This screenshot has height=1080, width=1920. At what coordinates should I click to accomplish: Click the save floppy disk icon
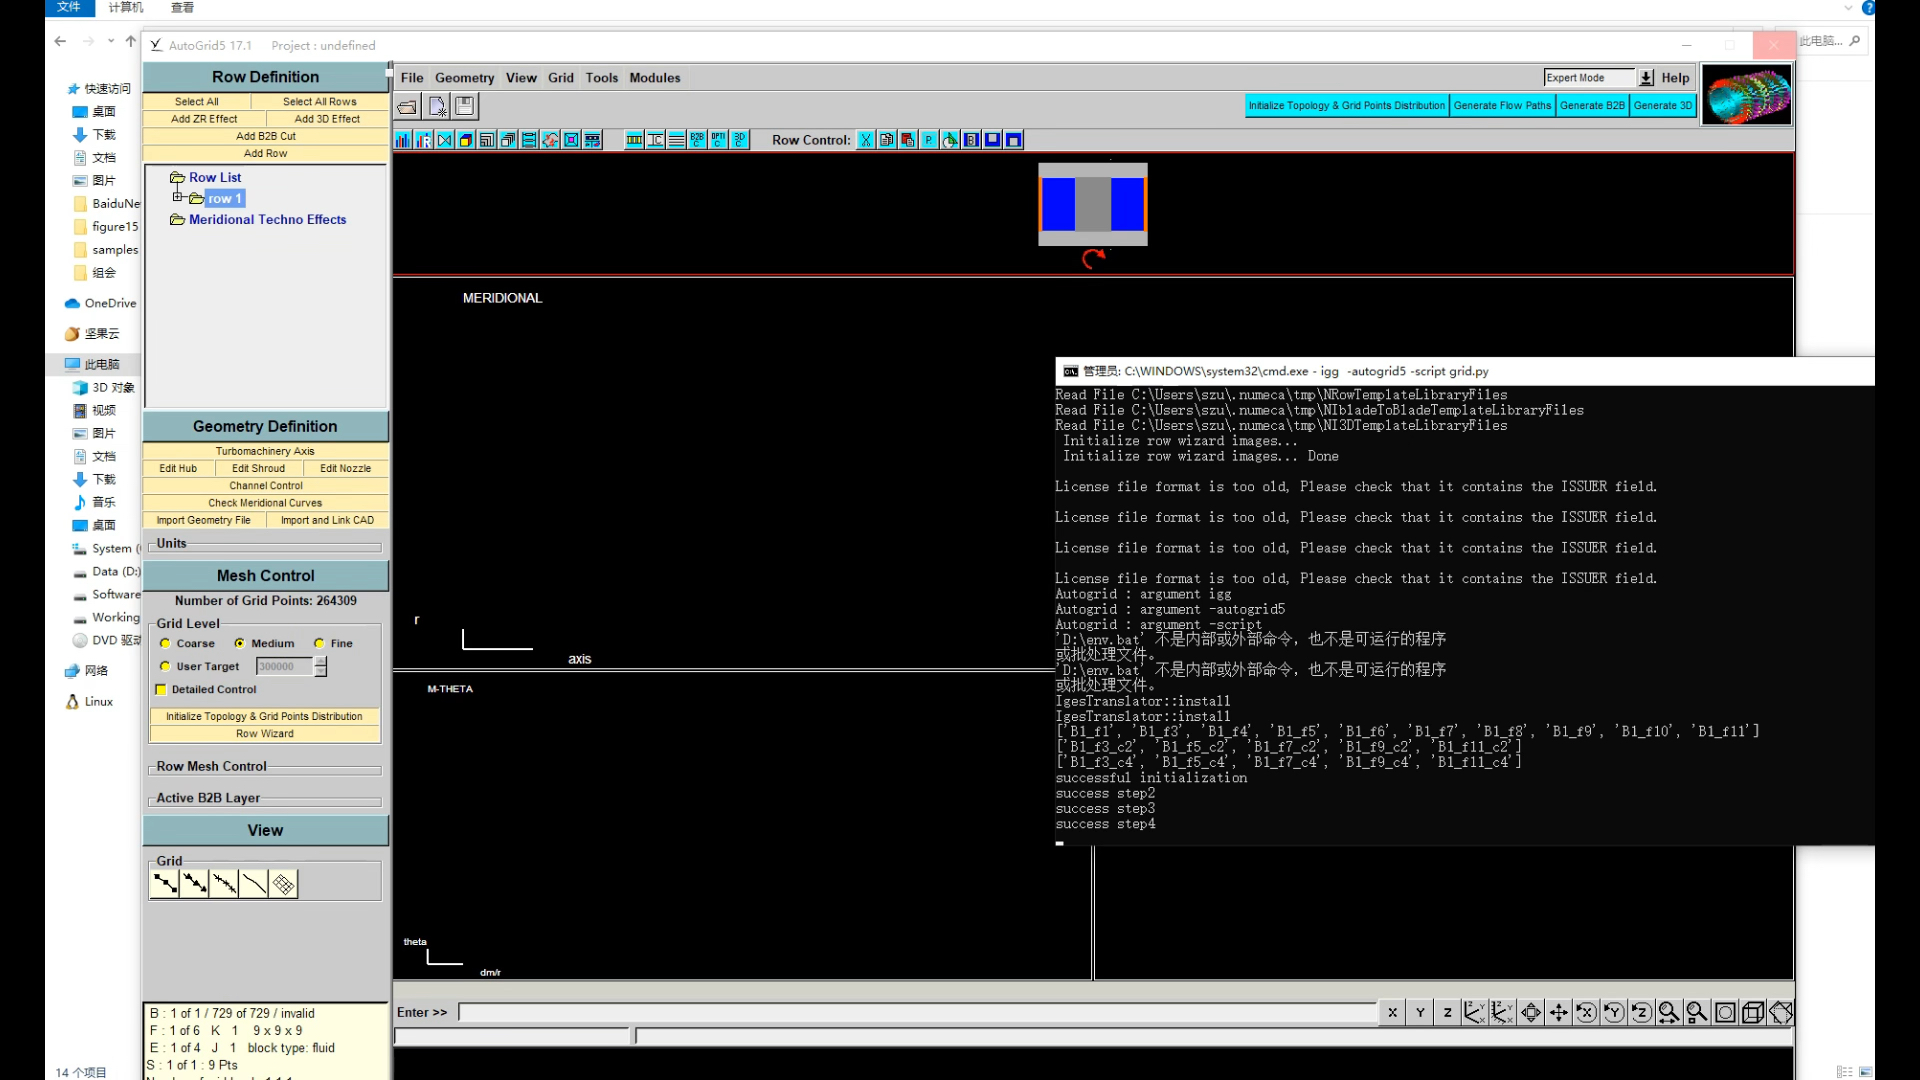465,106
